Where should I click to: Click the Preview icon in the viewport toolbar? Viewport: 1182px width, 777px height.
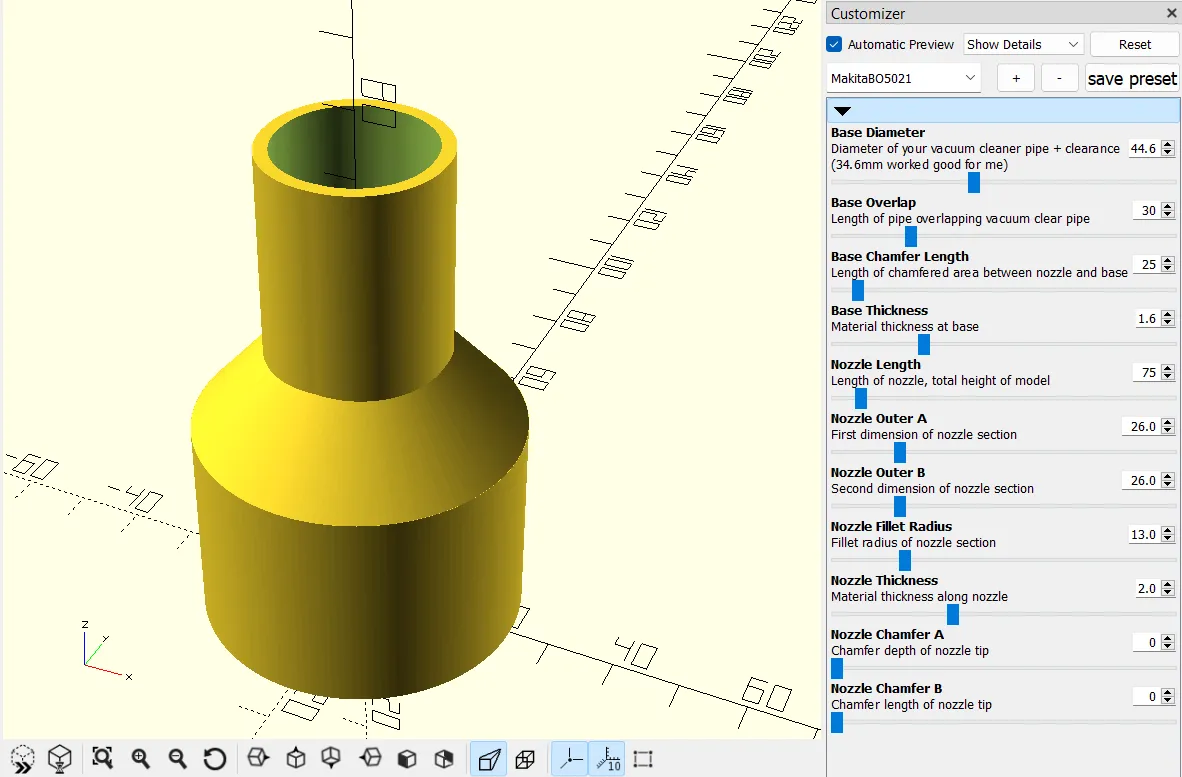coord(23,758)
